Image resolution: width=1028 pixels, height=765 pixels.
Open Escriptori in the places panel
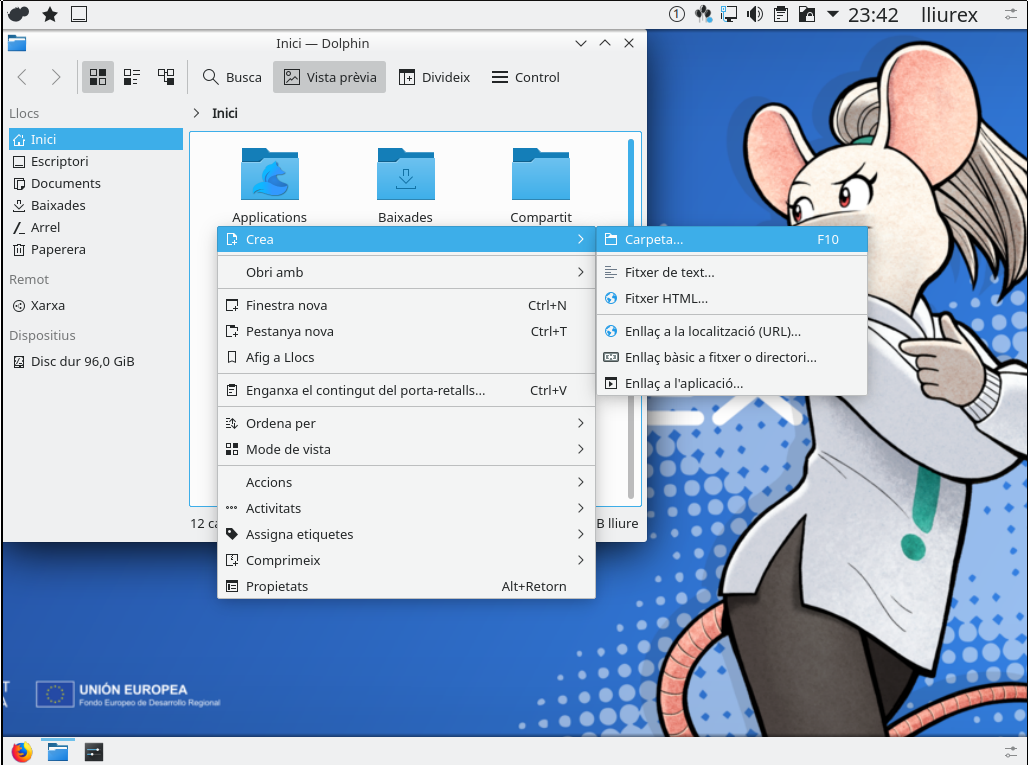coord(96,161)
